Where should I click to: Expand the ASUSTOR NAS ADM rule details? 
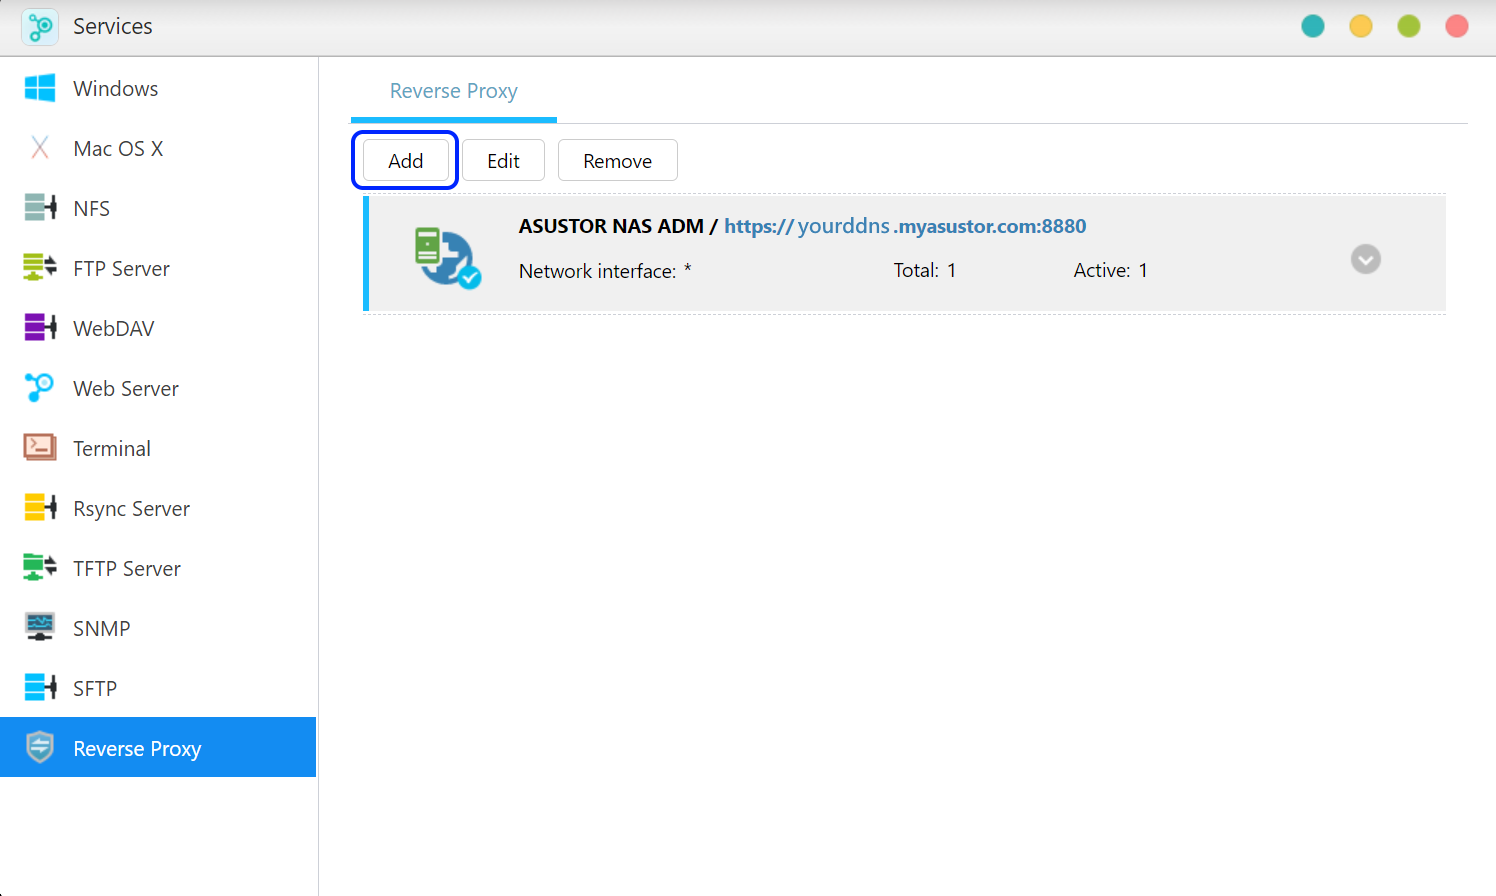[1365, 259]
